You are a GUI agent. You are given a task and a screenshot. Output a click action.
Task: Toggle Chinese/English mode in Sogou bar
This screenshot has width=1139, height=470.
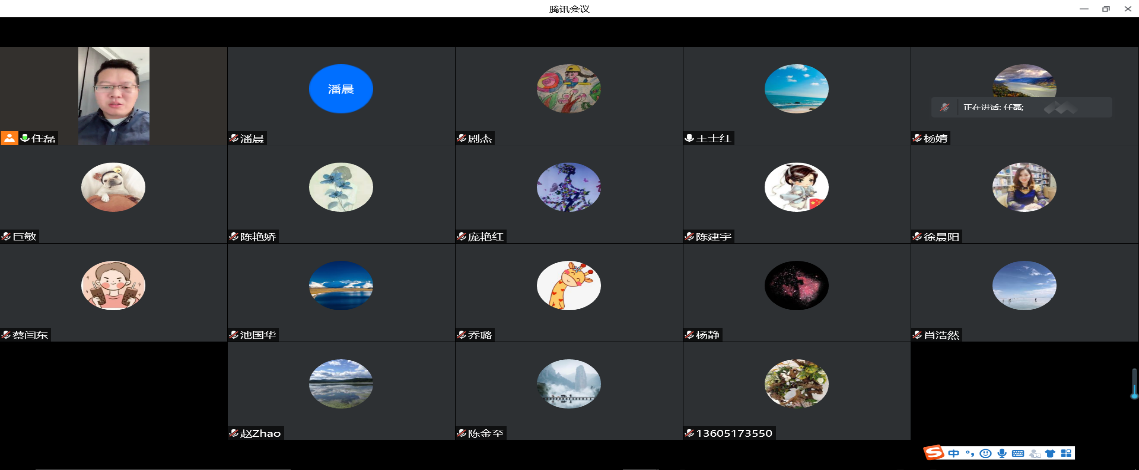(x=954, y=454)
